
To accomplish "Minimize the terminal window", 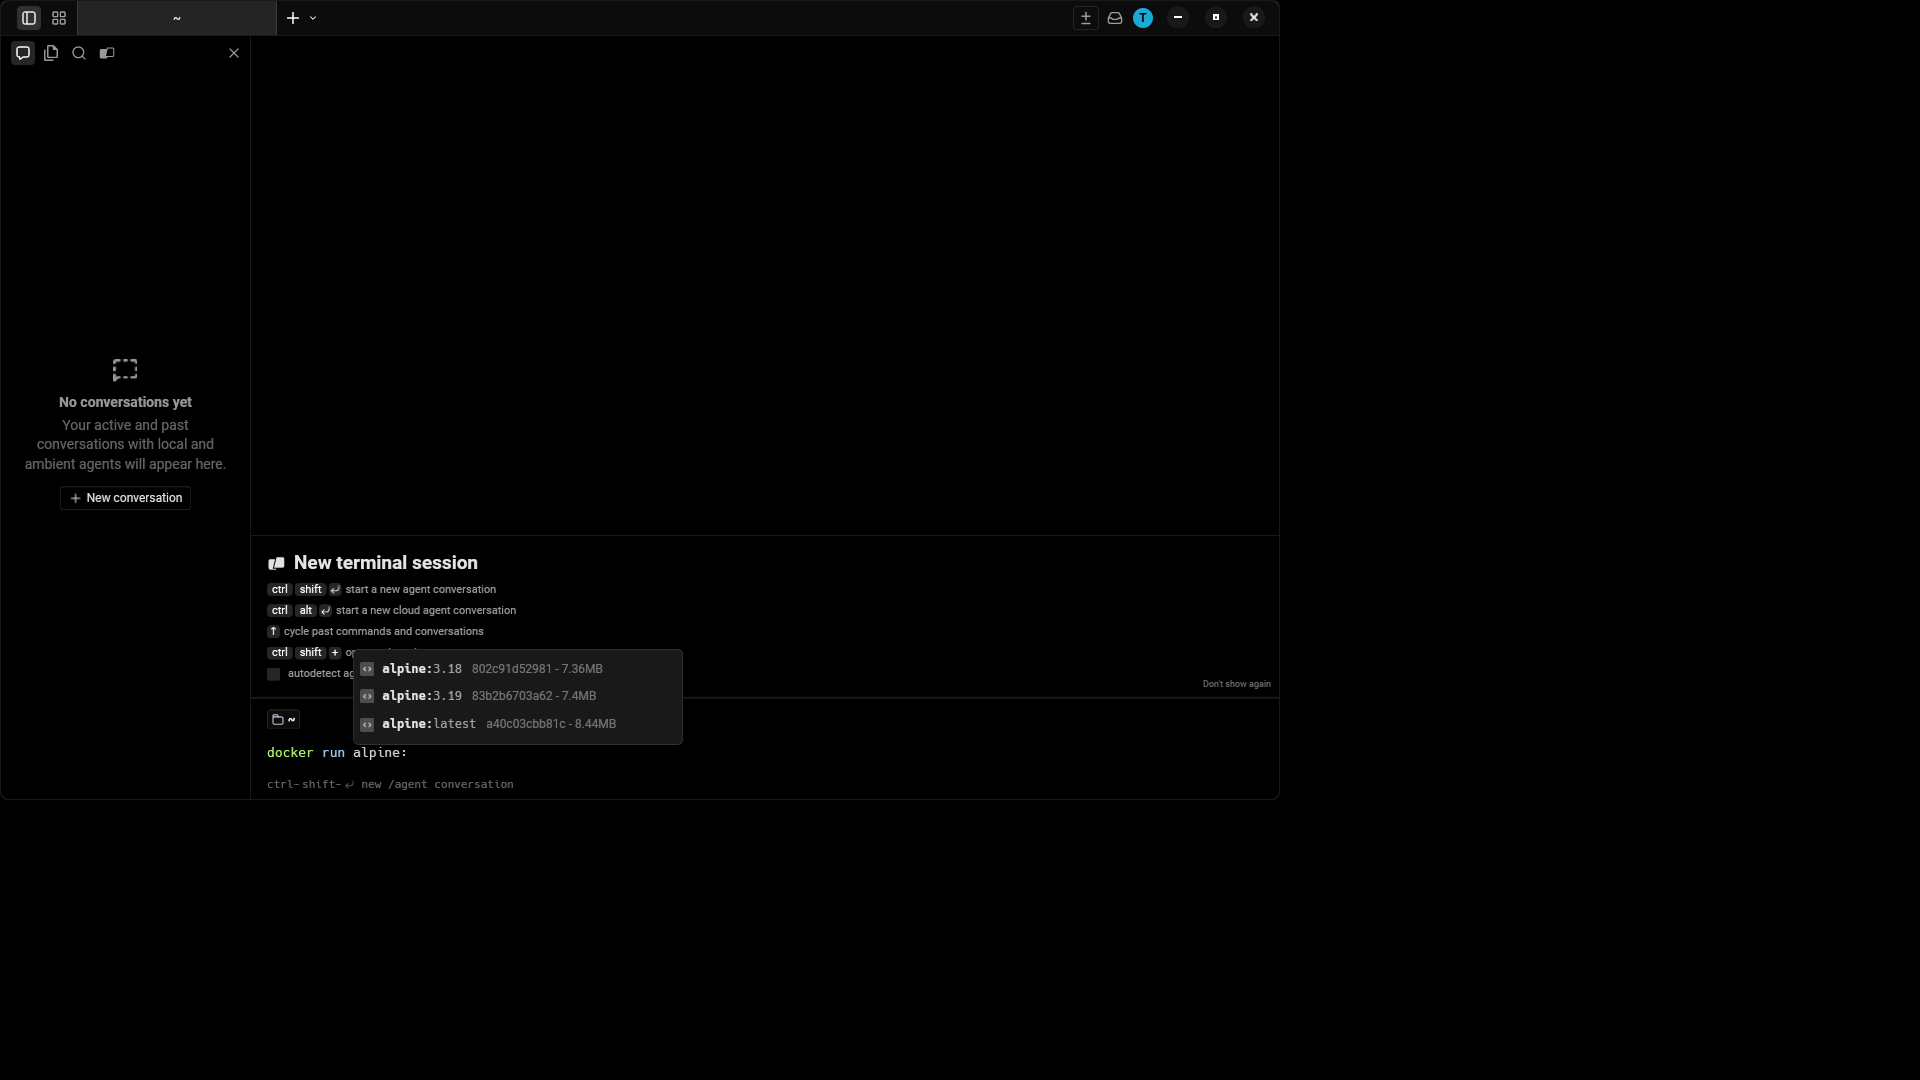I will click(x=1178, y=18).
